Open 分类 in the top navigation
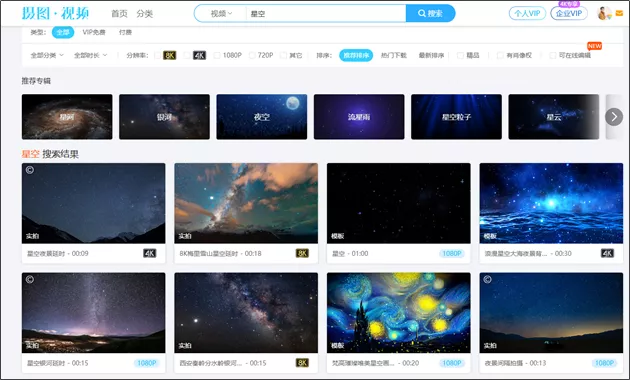This screenshot has width=630, height=380. pyautogui.click(x=145, y=14)
